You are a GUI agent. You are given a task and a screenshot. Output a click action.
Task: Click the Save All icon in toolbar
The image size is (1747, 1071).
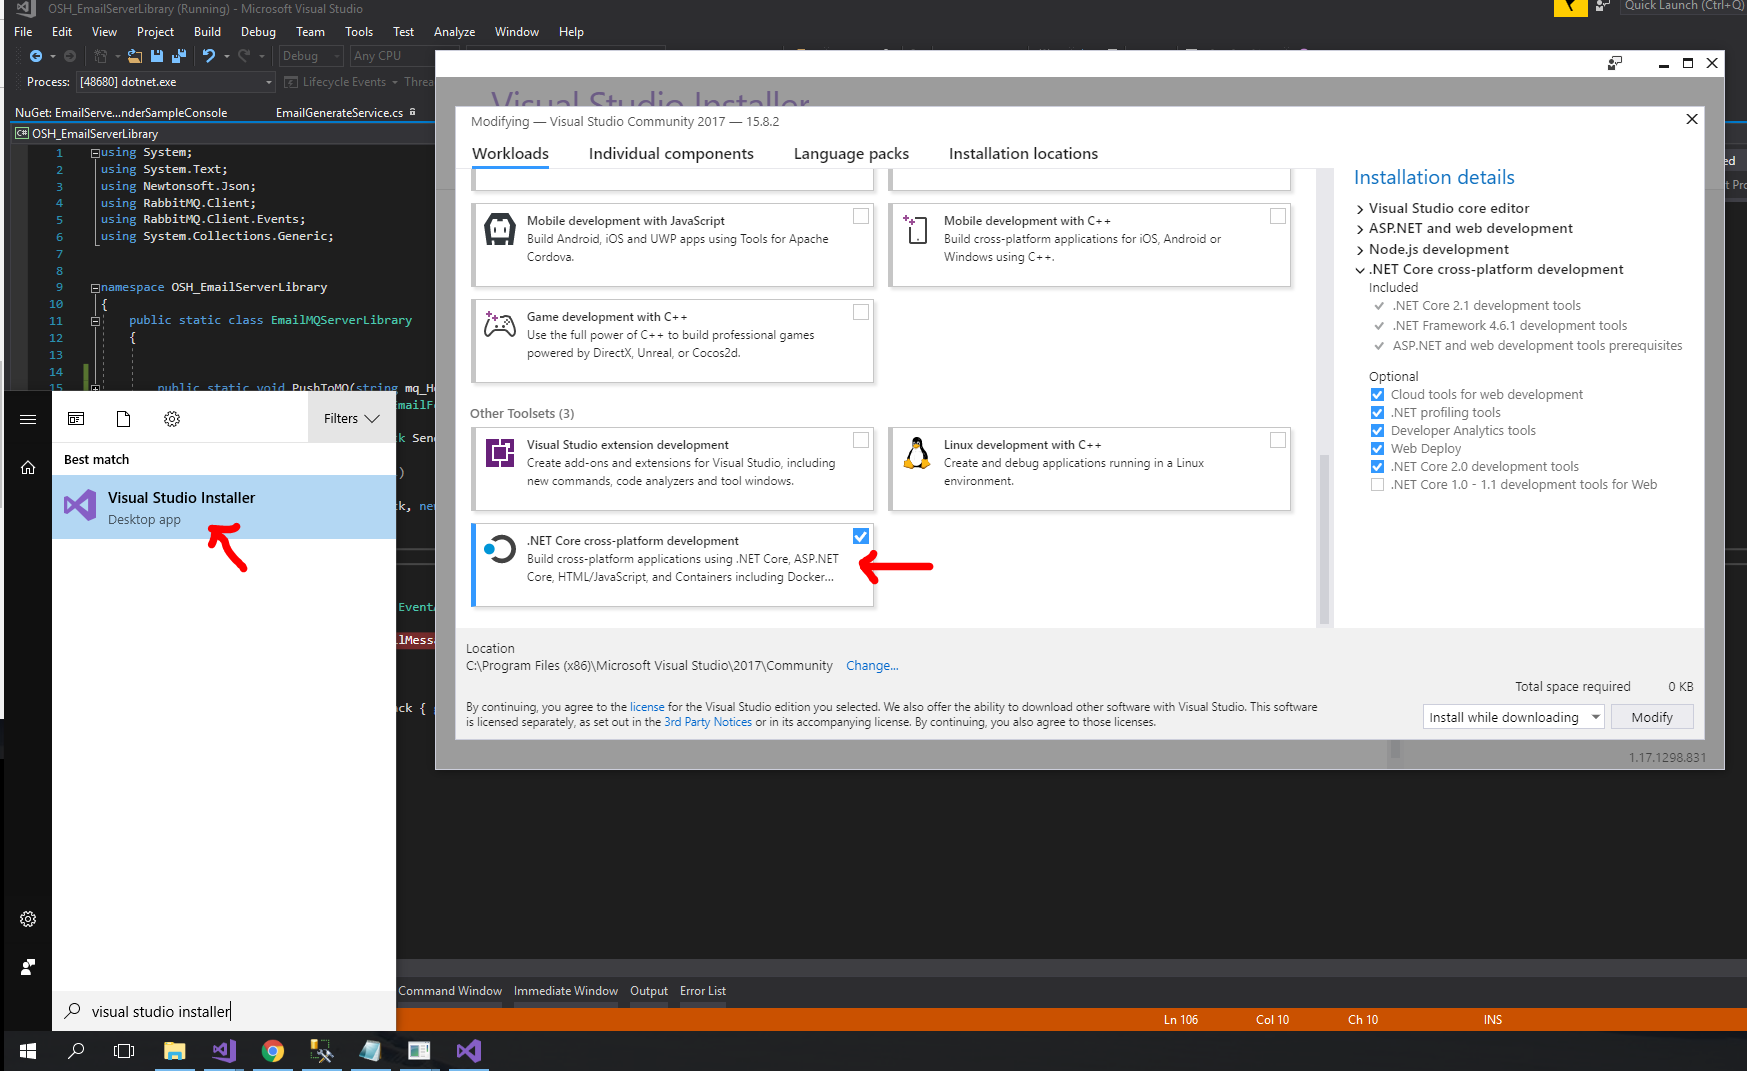(x=179, y=56)
